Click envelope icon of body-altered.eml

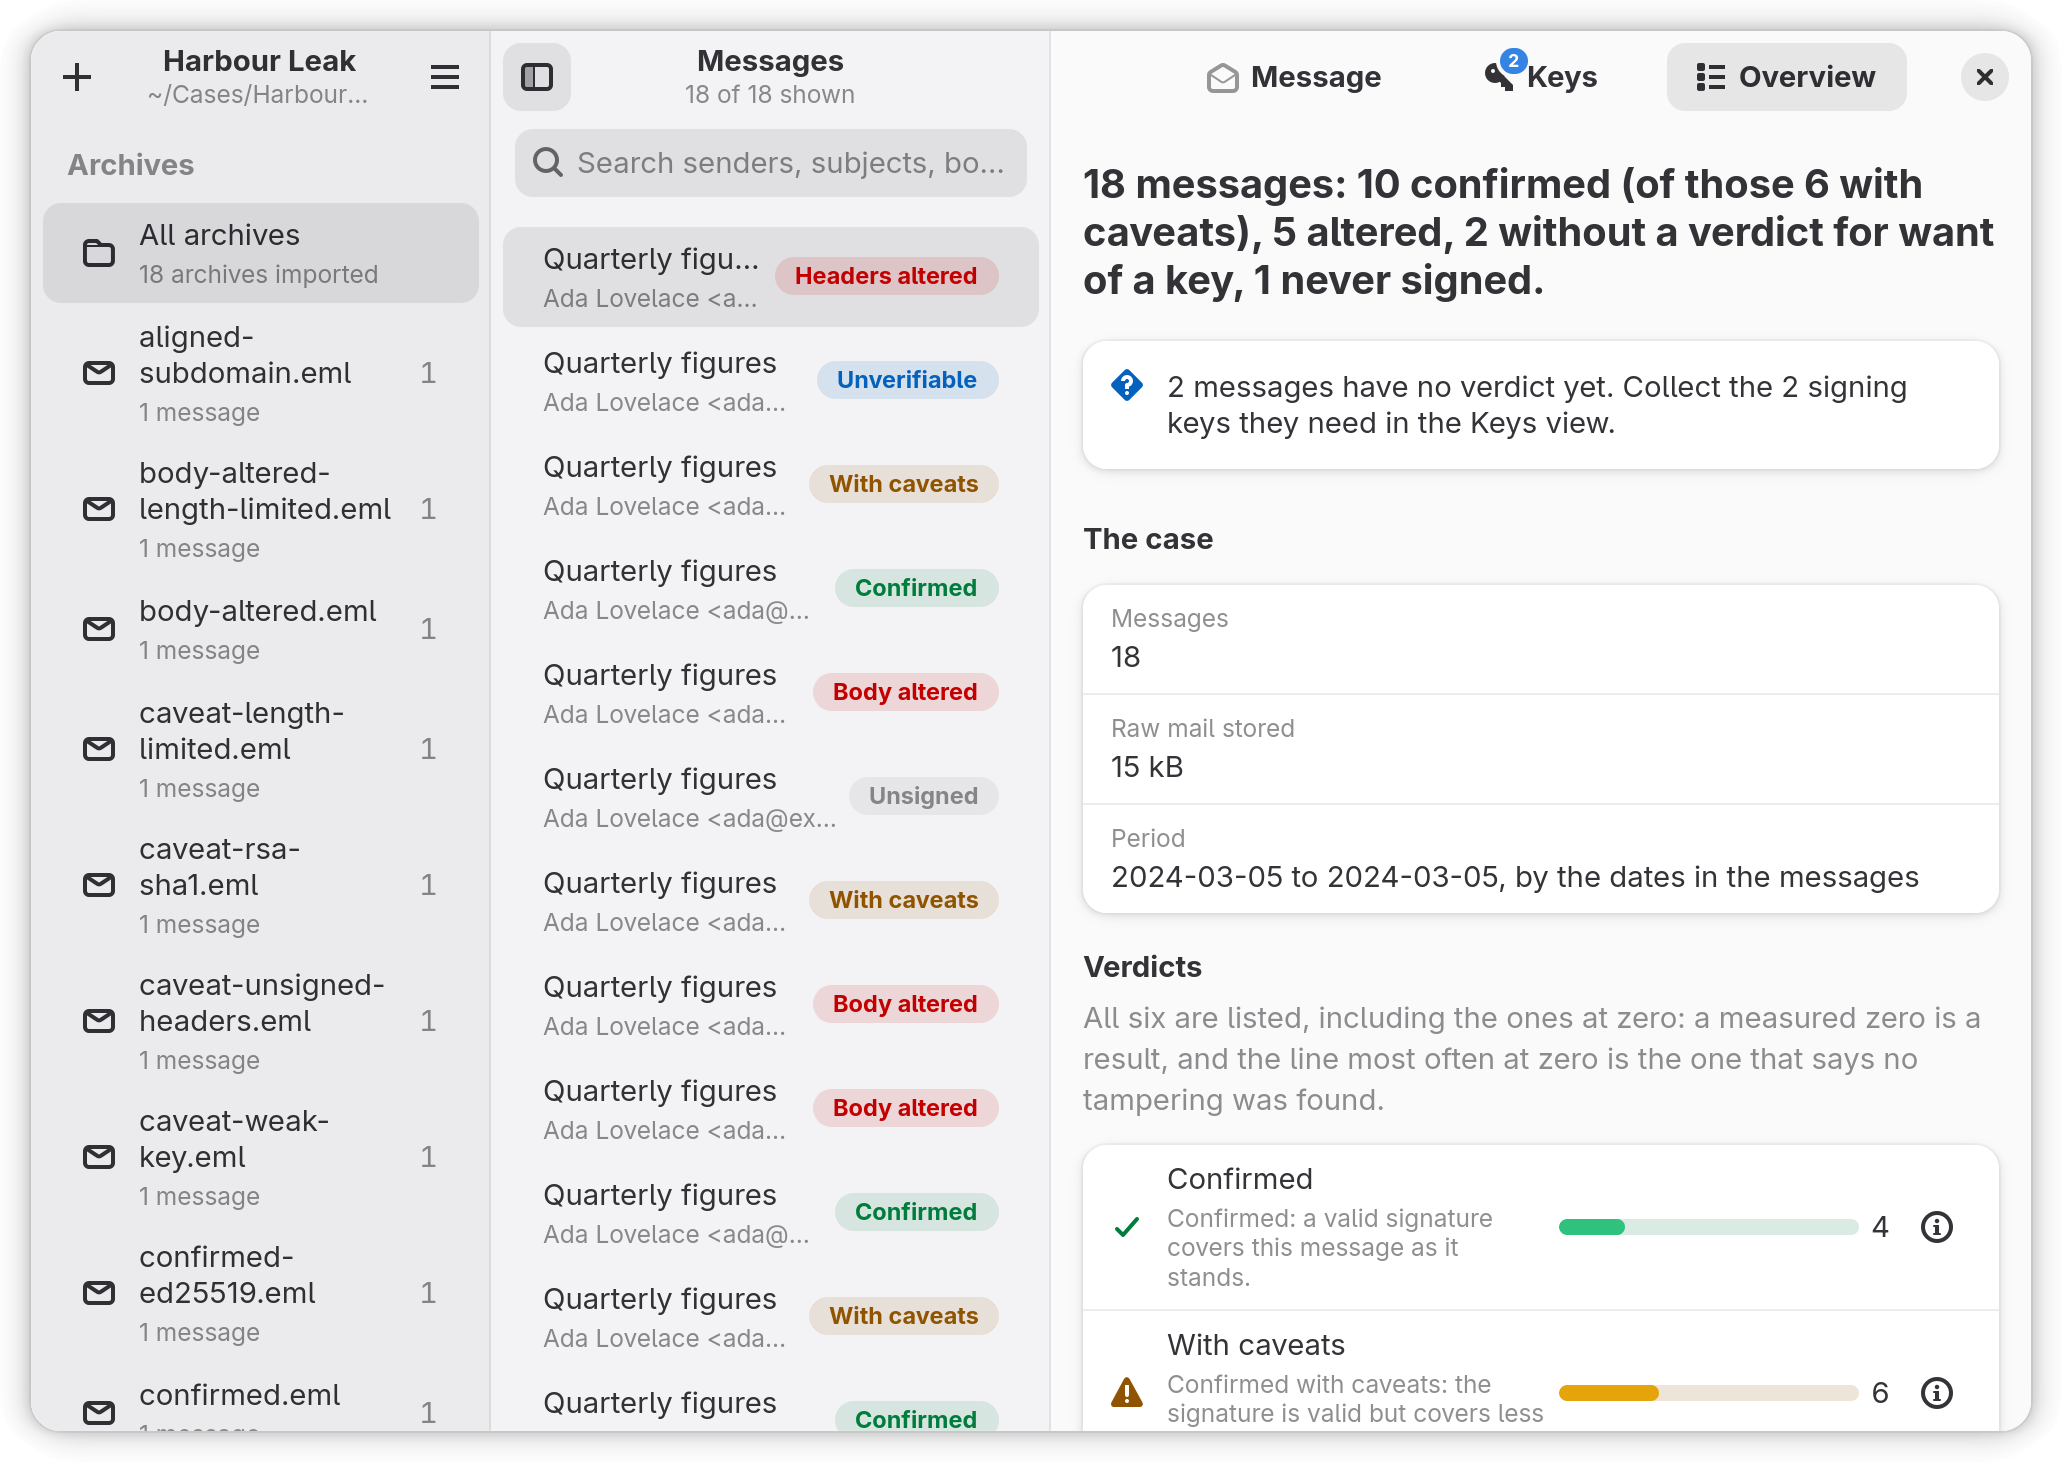click(x=98, y=629)
